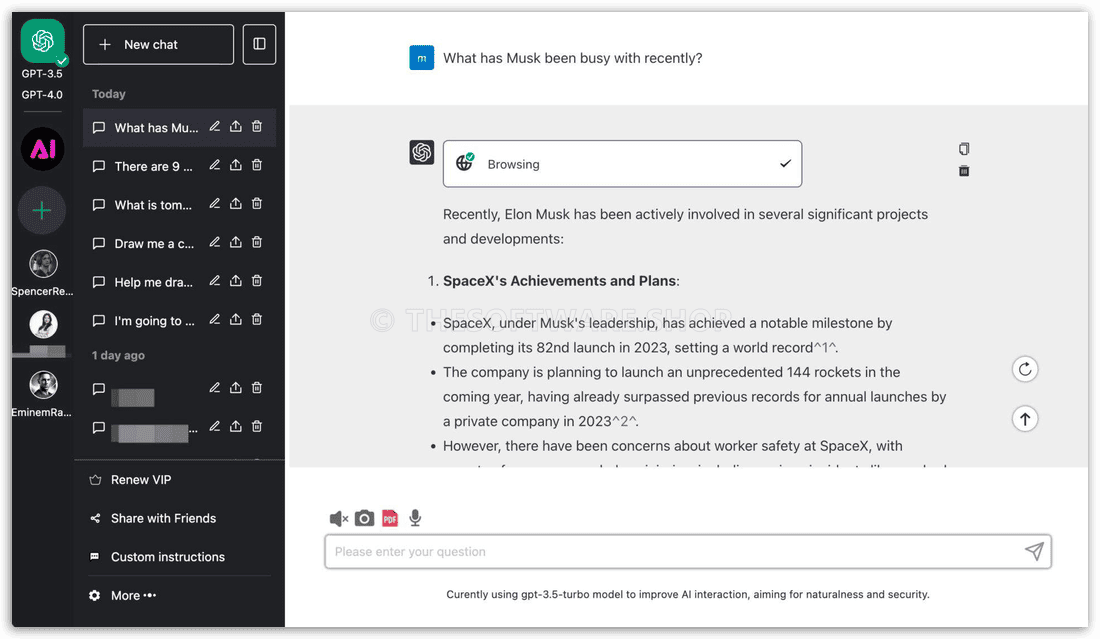Rename the 'What is tom...' chat
Screen dimensions: 1100x639
point(215,203)
